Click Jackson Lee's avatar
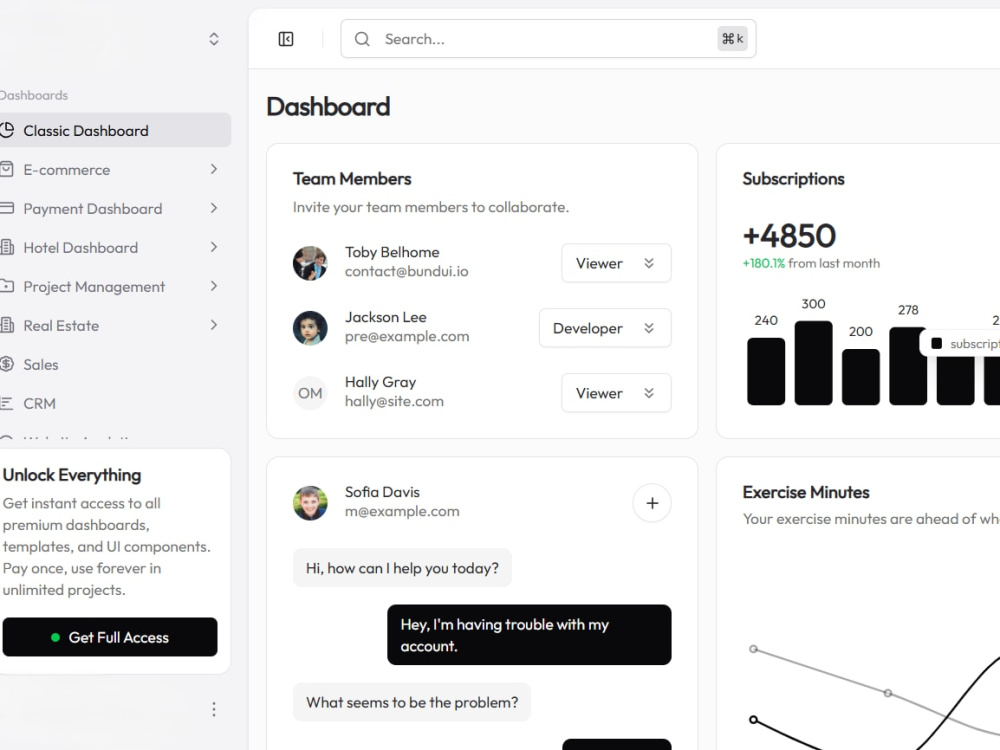1000x750 pixels. (x=310, y=328)
